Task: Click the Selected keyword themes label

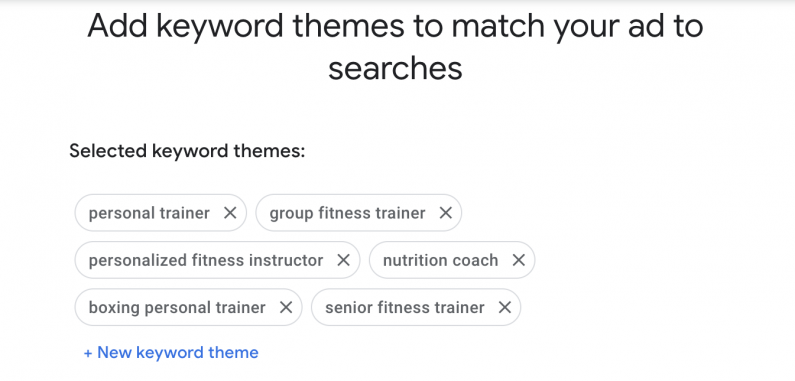Action: [187, 151]
